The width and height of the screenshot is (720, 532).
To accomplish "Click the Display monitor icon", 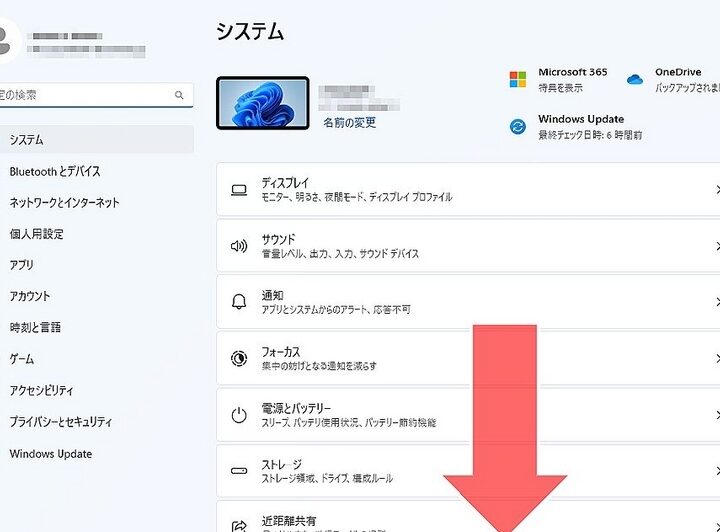I will pyautogui.click(x=239, y=190).
